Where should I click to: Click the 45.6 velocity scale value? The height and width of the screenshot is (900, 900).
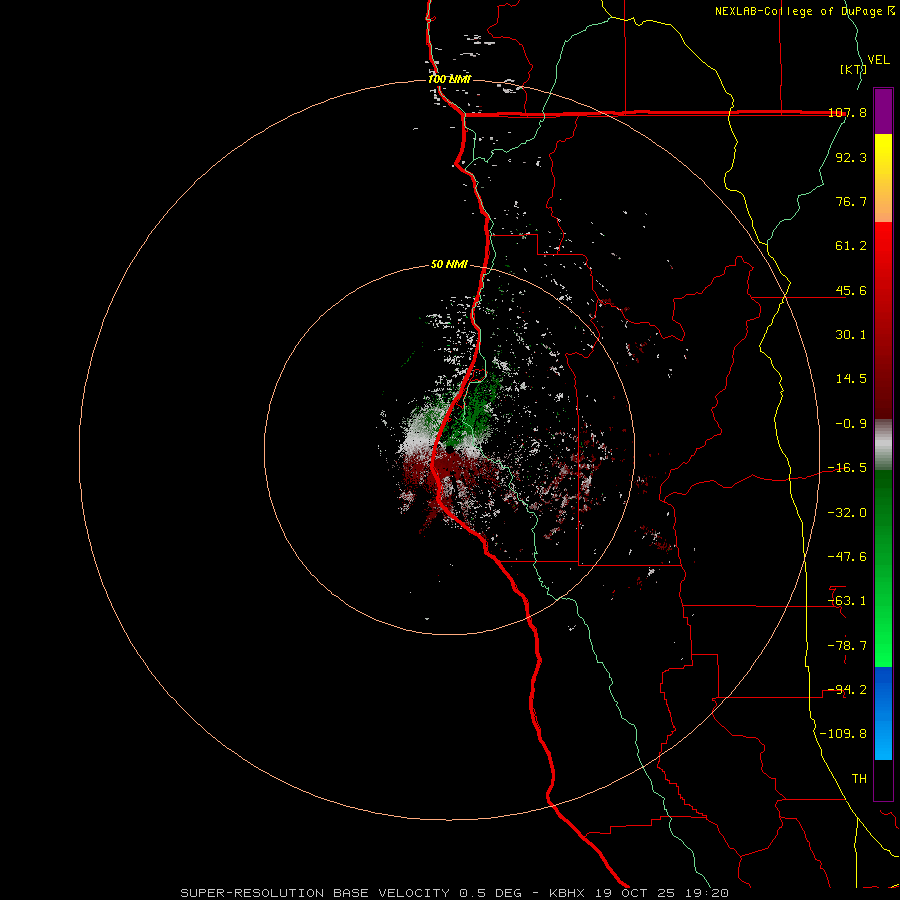851,290
